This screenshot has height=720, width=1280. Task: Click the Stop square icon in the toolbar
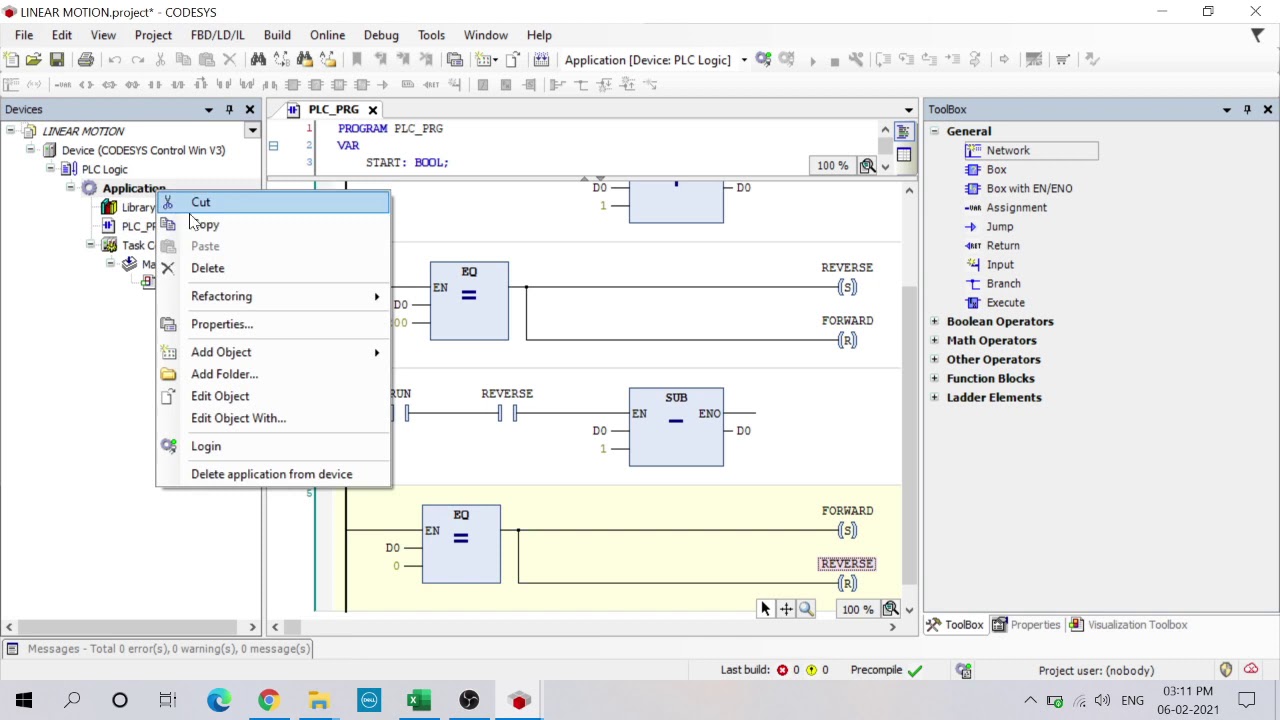click(x=834, y=60)
